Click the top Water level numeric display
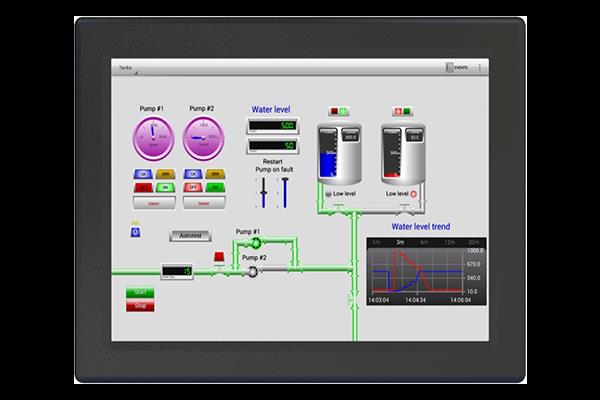This screenshot has height=400, width=600. [271, 126]
